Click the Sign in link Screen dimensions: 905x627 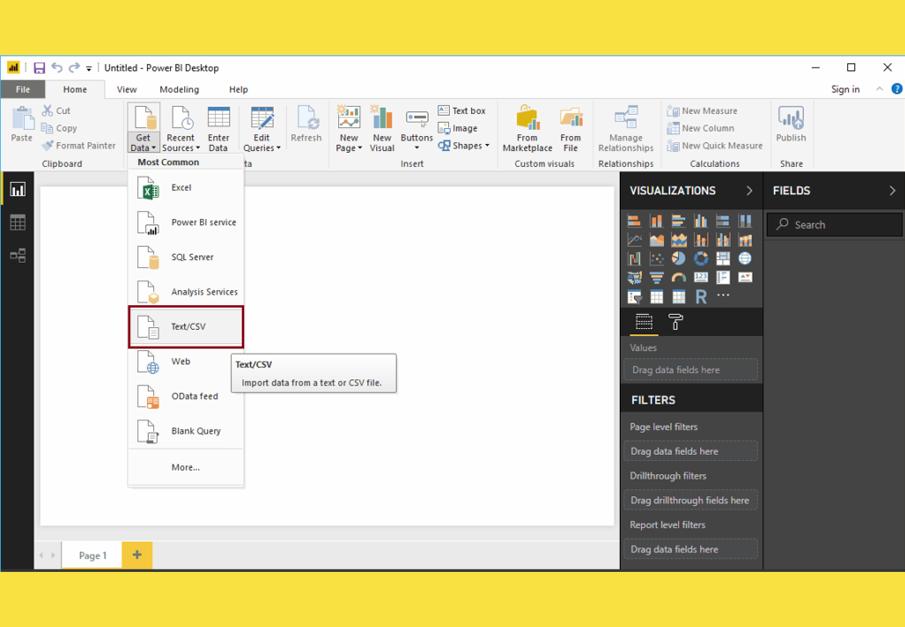(845, 89)
